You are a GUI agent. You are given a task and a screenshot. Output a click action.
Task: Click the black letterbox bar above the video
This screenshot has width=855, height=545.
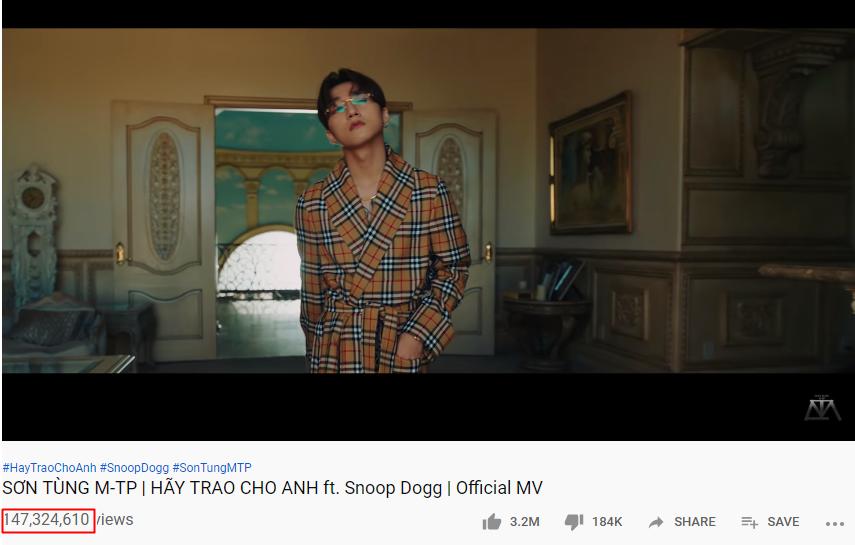(x=428, y=14)
